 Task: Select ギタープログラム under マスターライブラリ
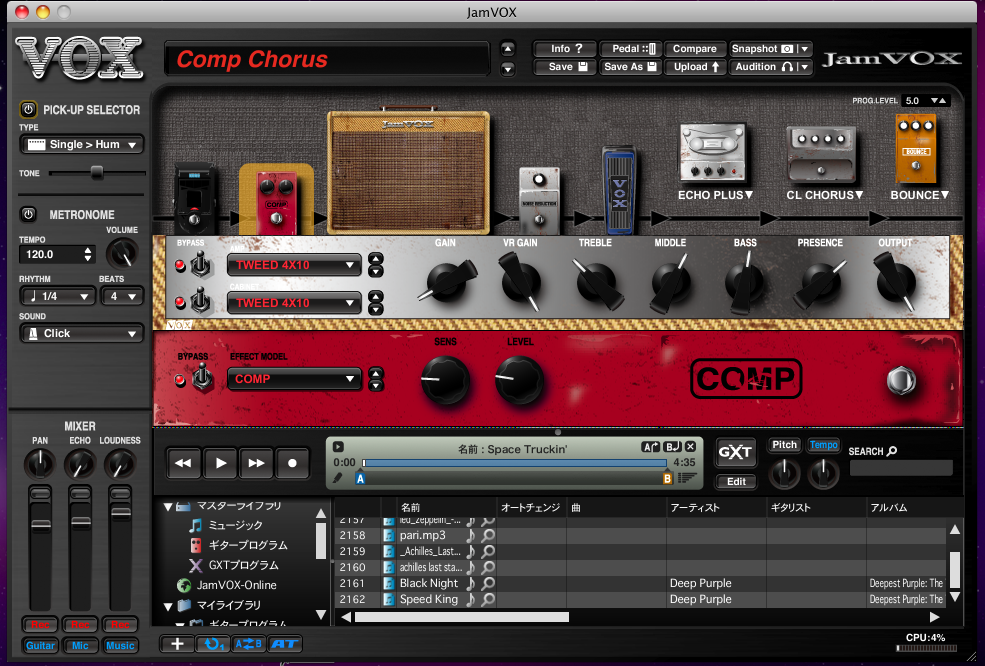click(x=248, y=545)
